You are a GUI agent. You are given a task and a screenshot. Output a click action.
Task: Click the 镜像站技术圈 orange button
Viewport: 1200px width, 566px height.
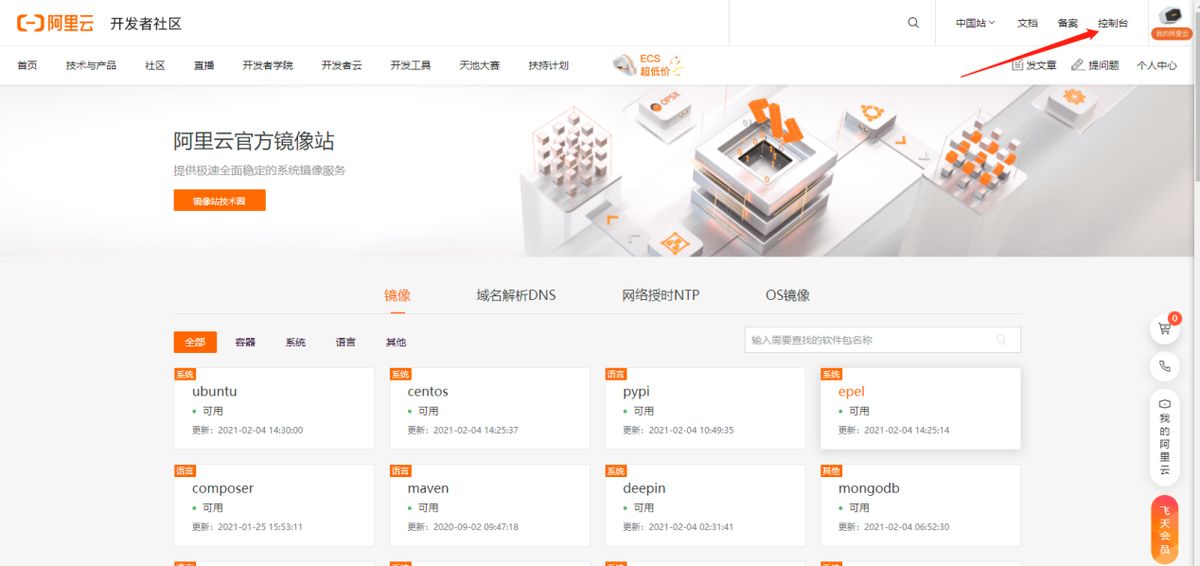point(219,200)
